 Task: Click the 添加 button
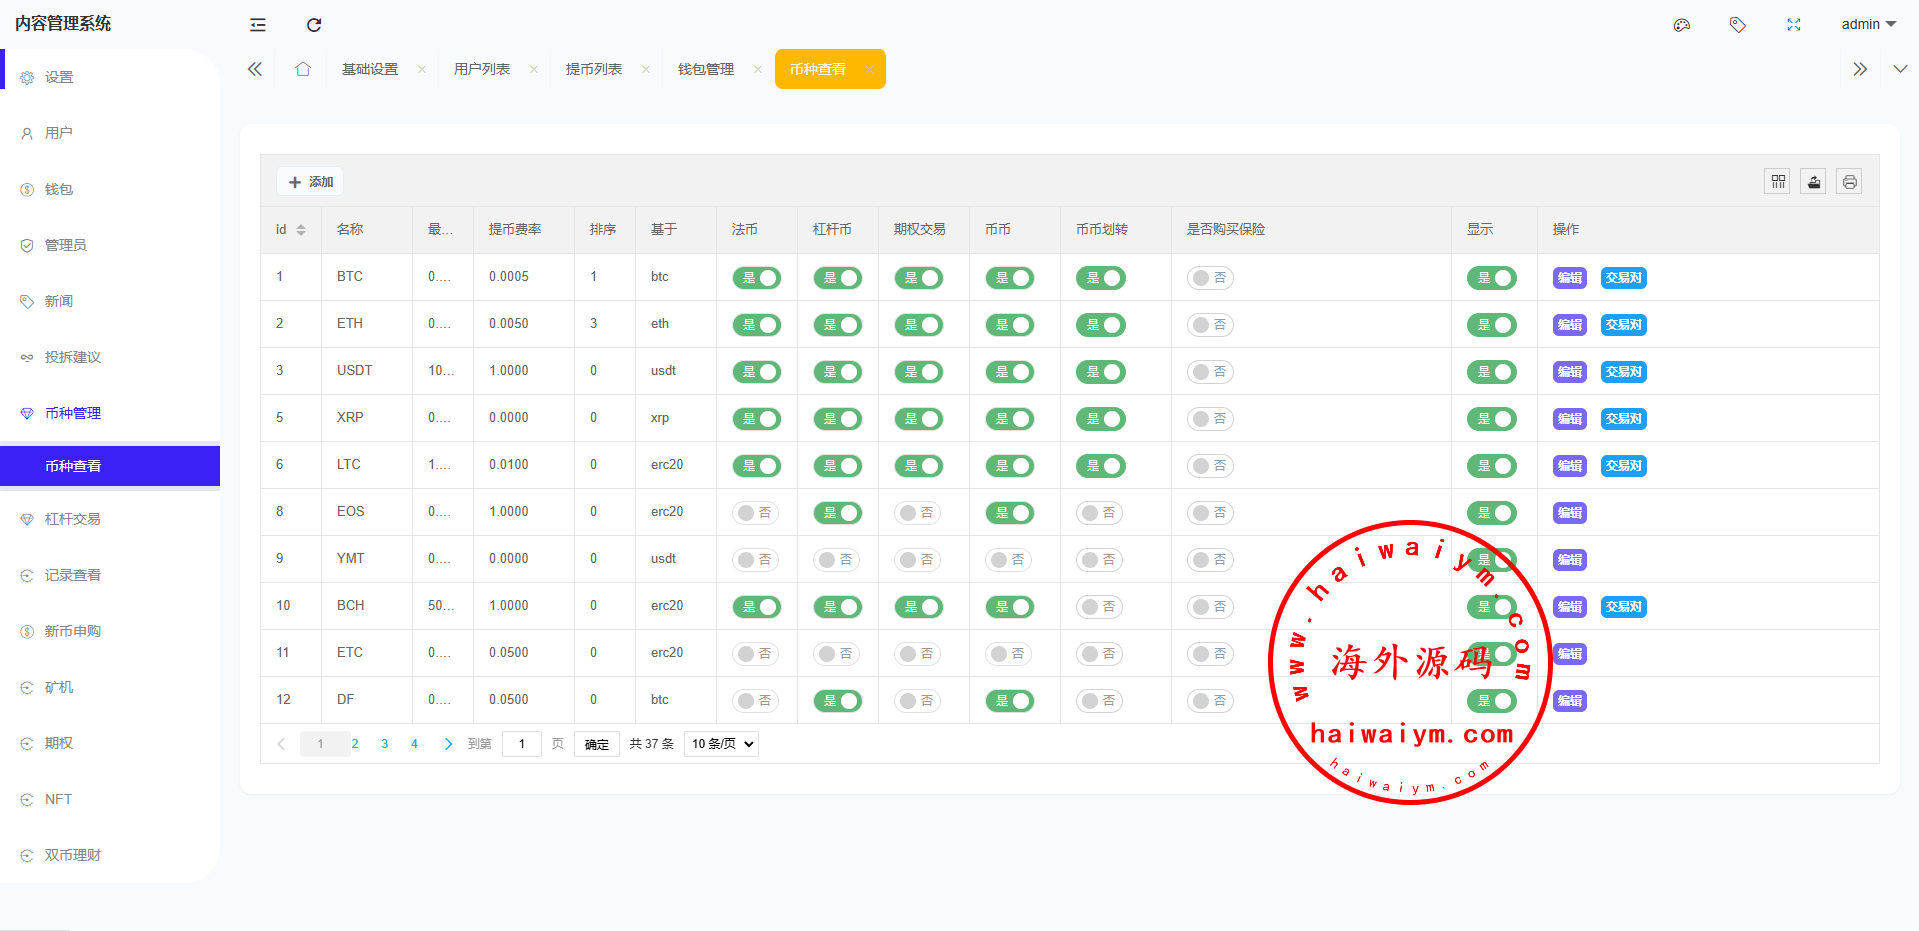[x=311, y=182]
